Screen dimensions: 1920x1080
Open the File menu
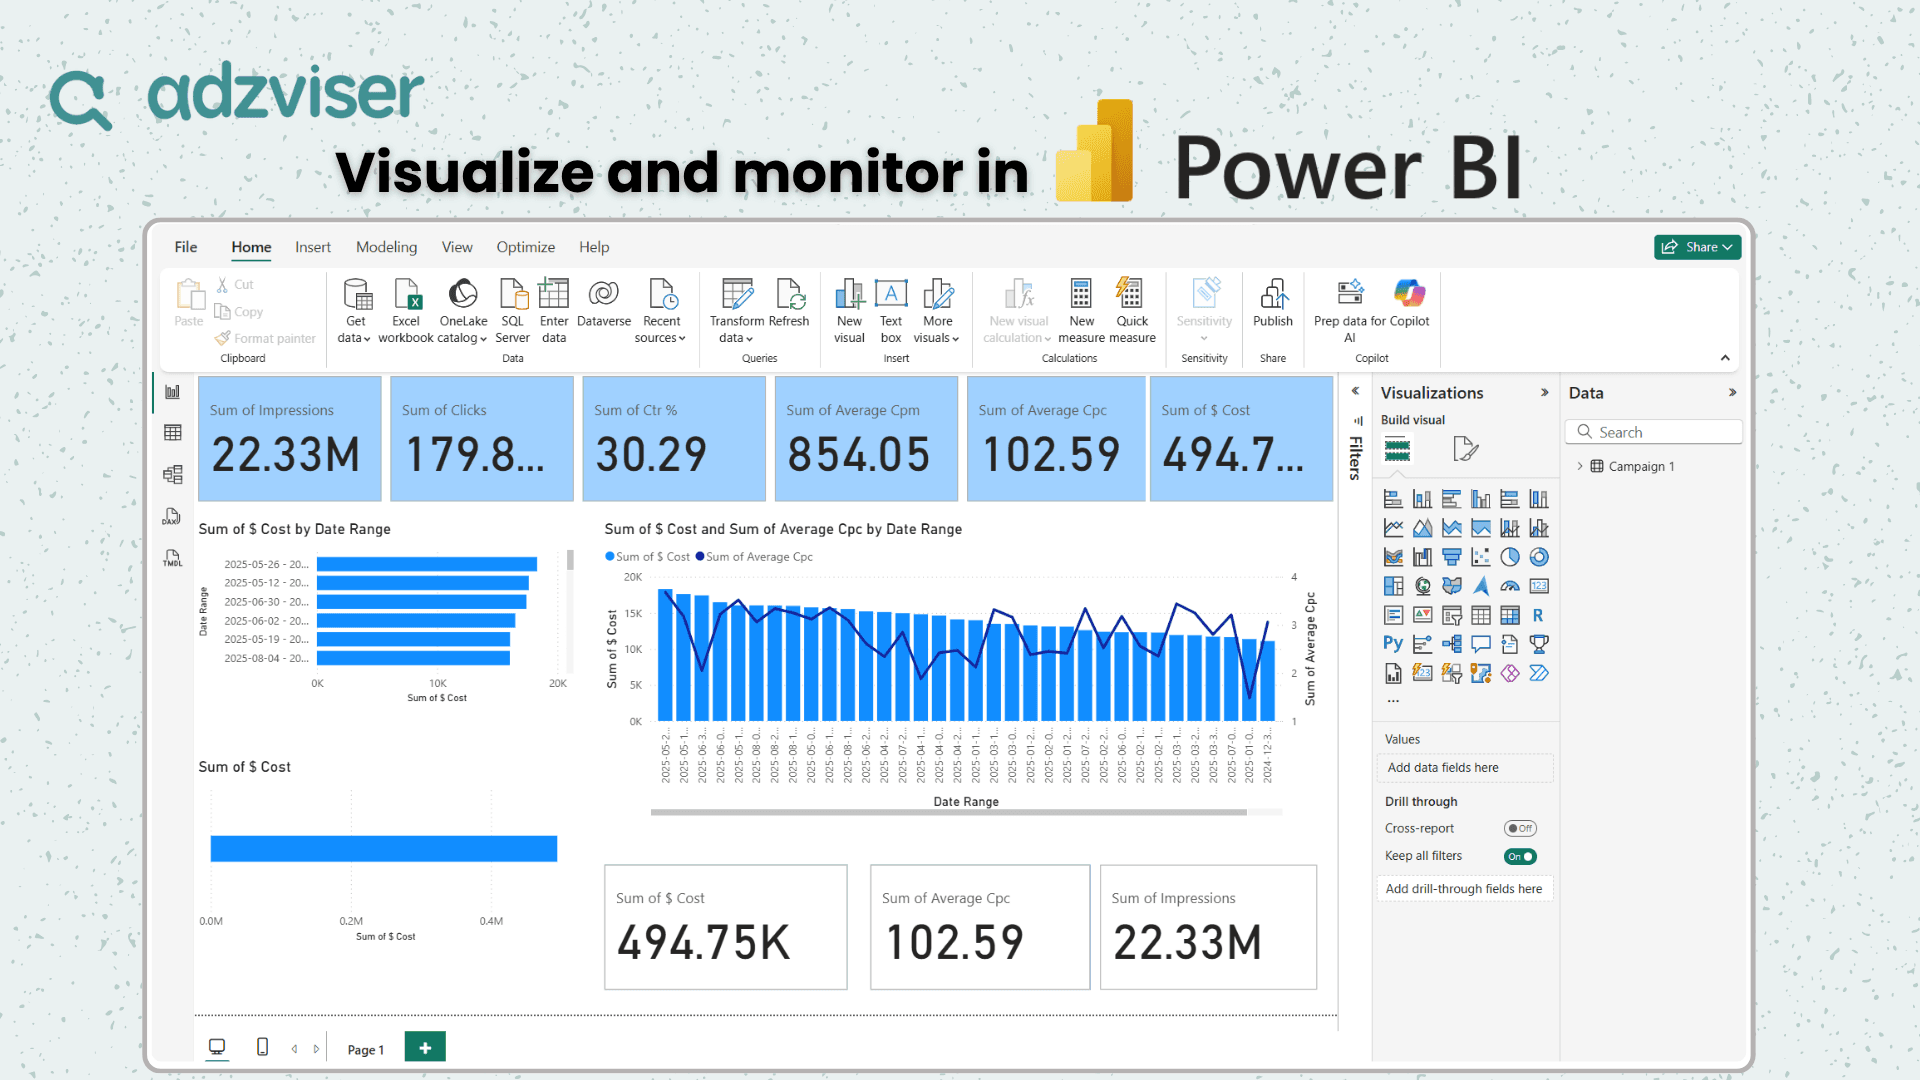point(186,247)
